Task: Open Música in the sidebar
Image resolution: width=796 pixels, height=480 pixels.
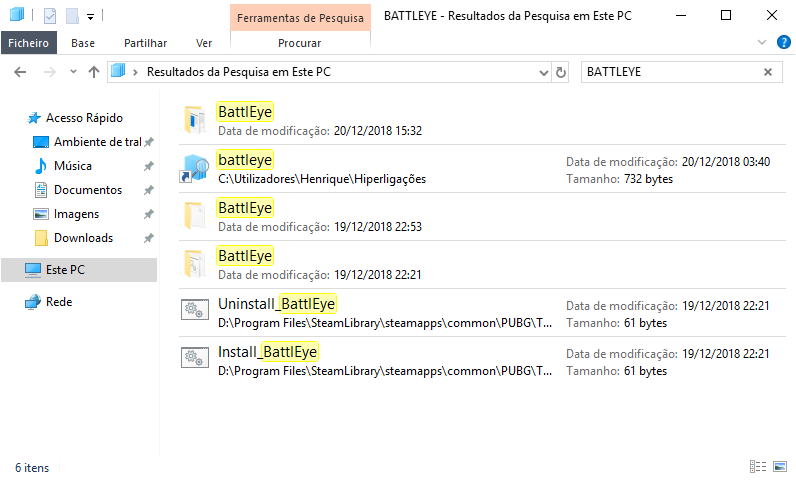Action: point(73,166)
